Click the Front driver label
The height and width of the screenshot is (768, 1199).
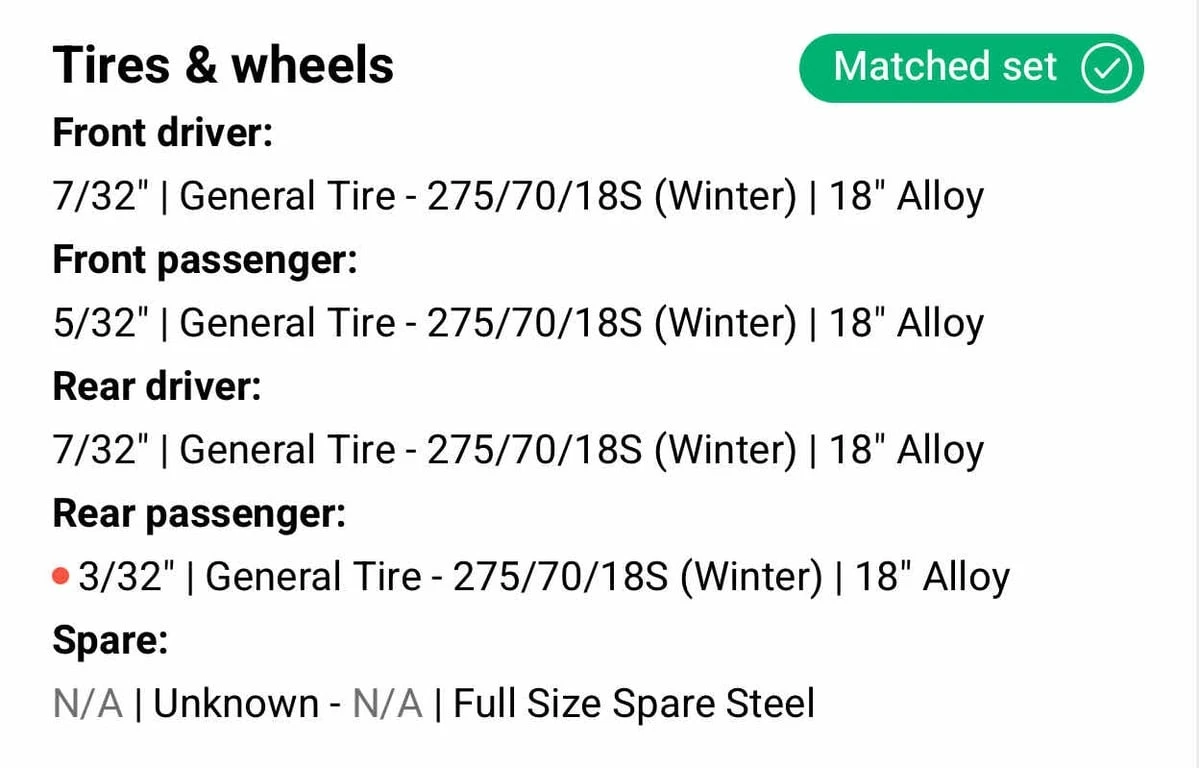coord(162,132)
